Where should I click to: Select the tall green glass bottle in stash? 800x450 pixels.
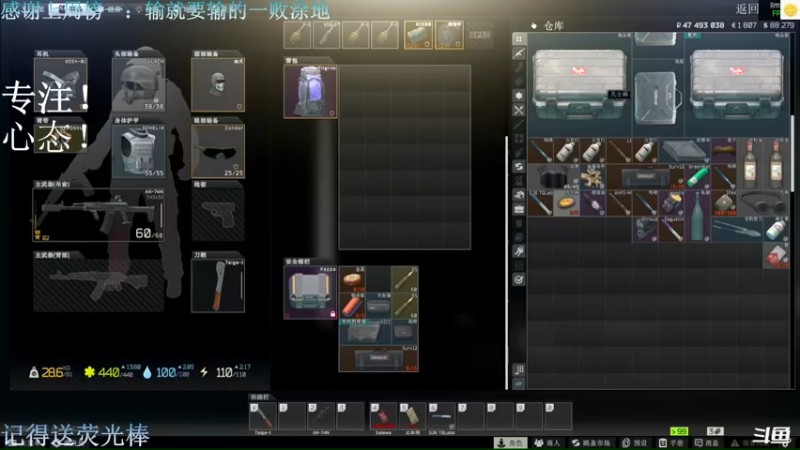tap(697, 217)
